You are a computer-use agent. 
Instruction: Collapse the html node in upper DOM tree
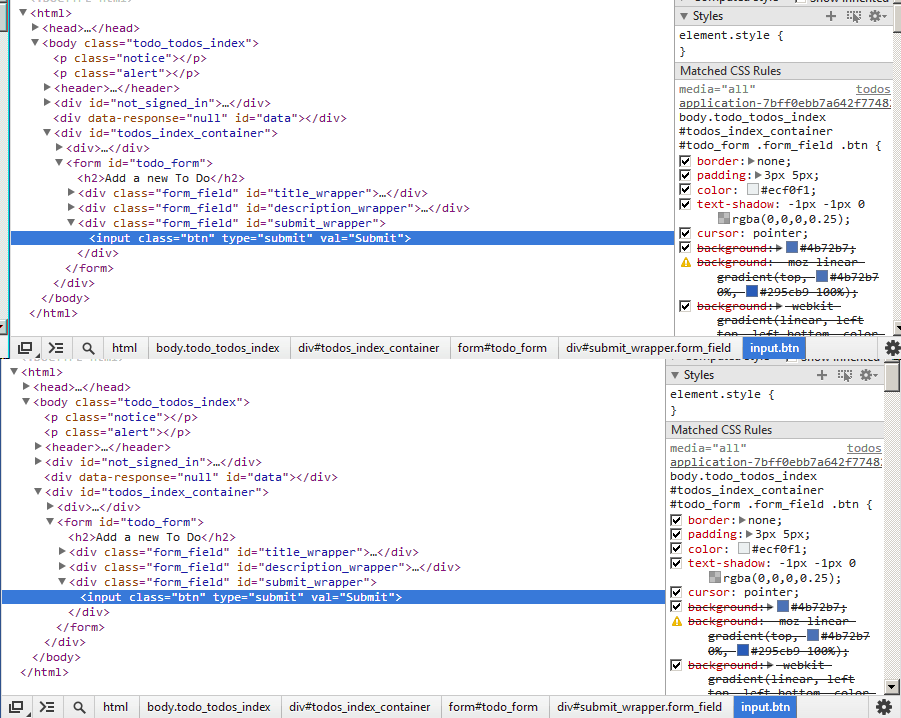(23, 13)
